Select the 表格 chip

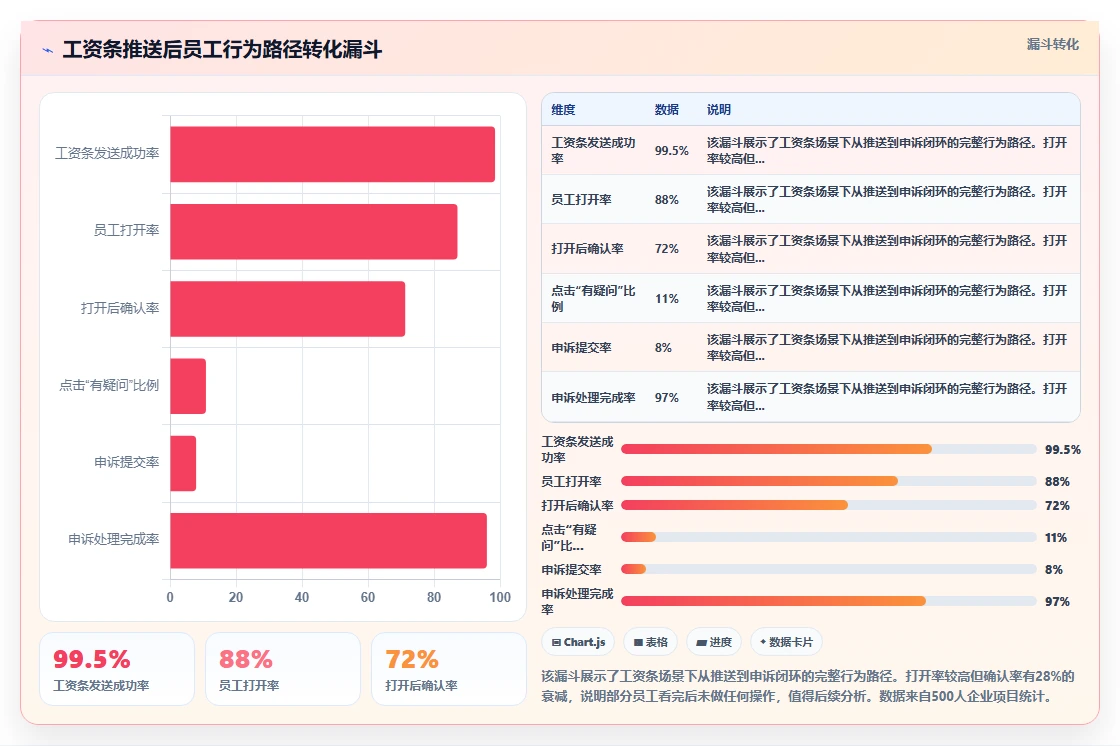651,642
